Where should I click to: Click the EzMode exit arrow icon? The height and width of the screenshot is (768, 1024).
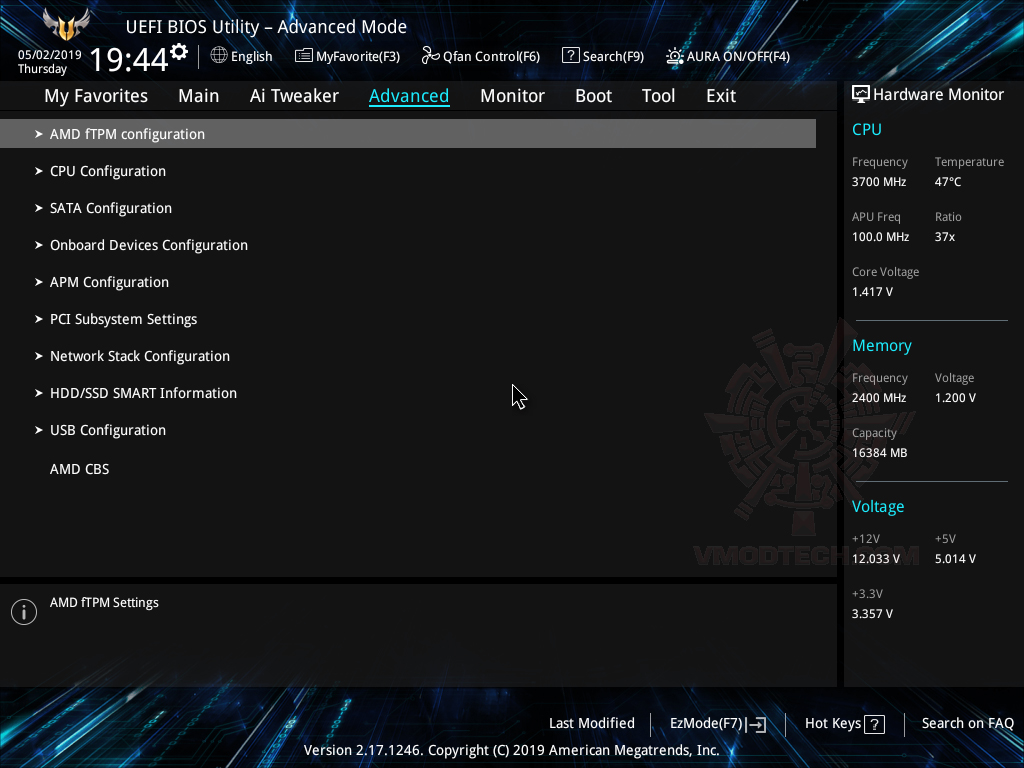coord(757,724)
